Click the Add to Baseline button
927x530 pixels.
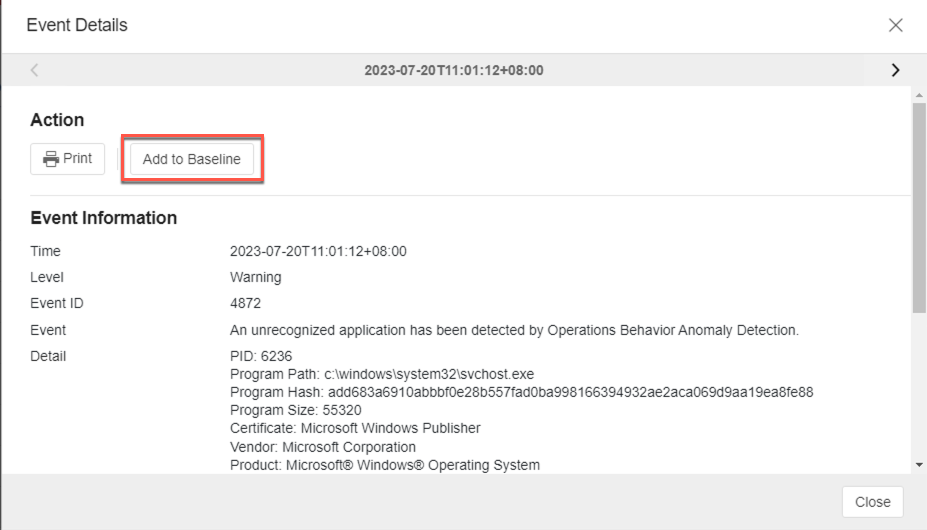pyautogui.click(x=191, y=159)
